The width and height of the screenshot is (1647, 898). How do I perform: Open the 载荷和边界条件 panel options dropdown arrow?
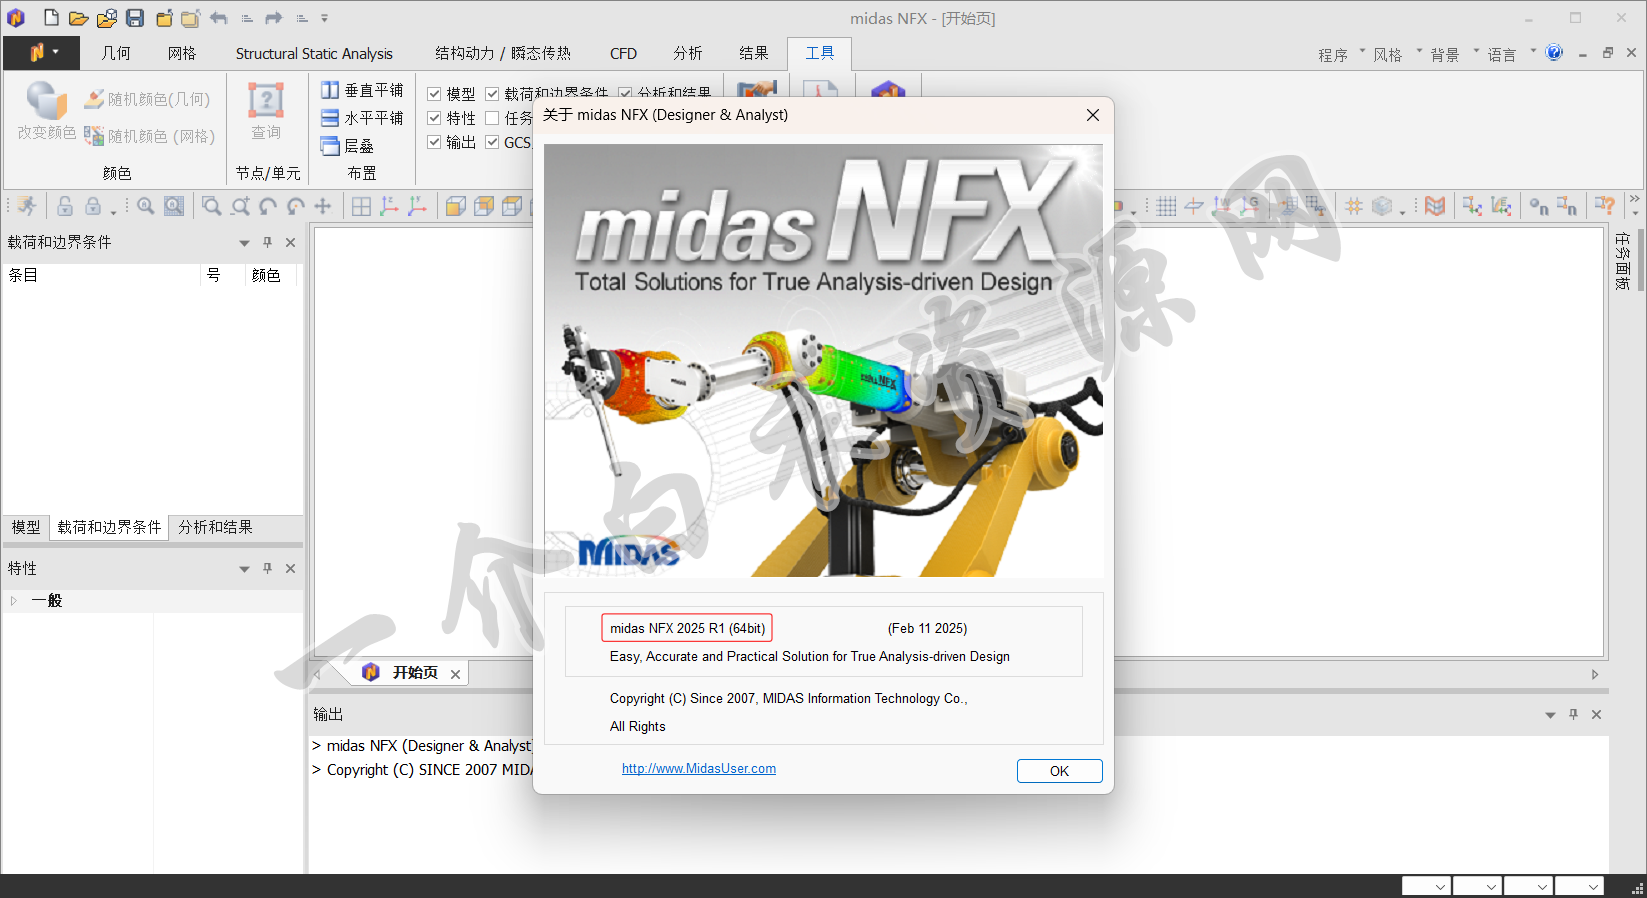click(244, 243)
